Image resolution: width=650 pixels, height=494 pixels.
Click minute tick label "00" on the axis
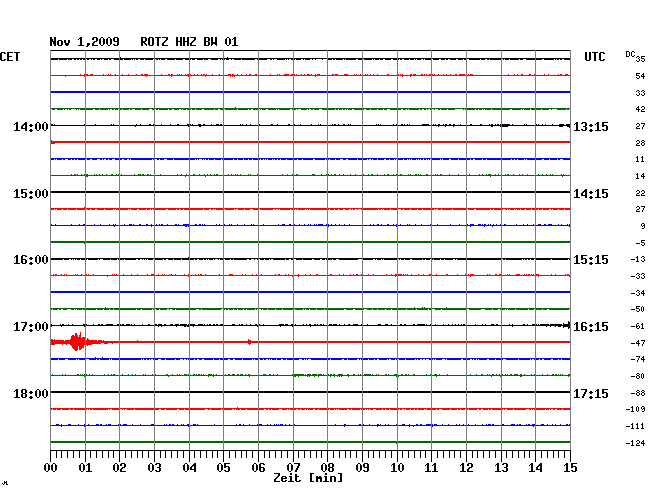point(51,467)
